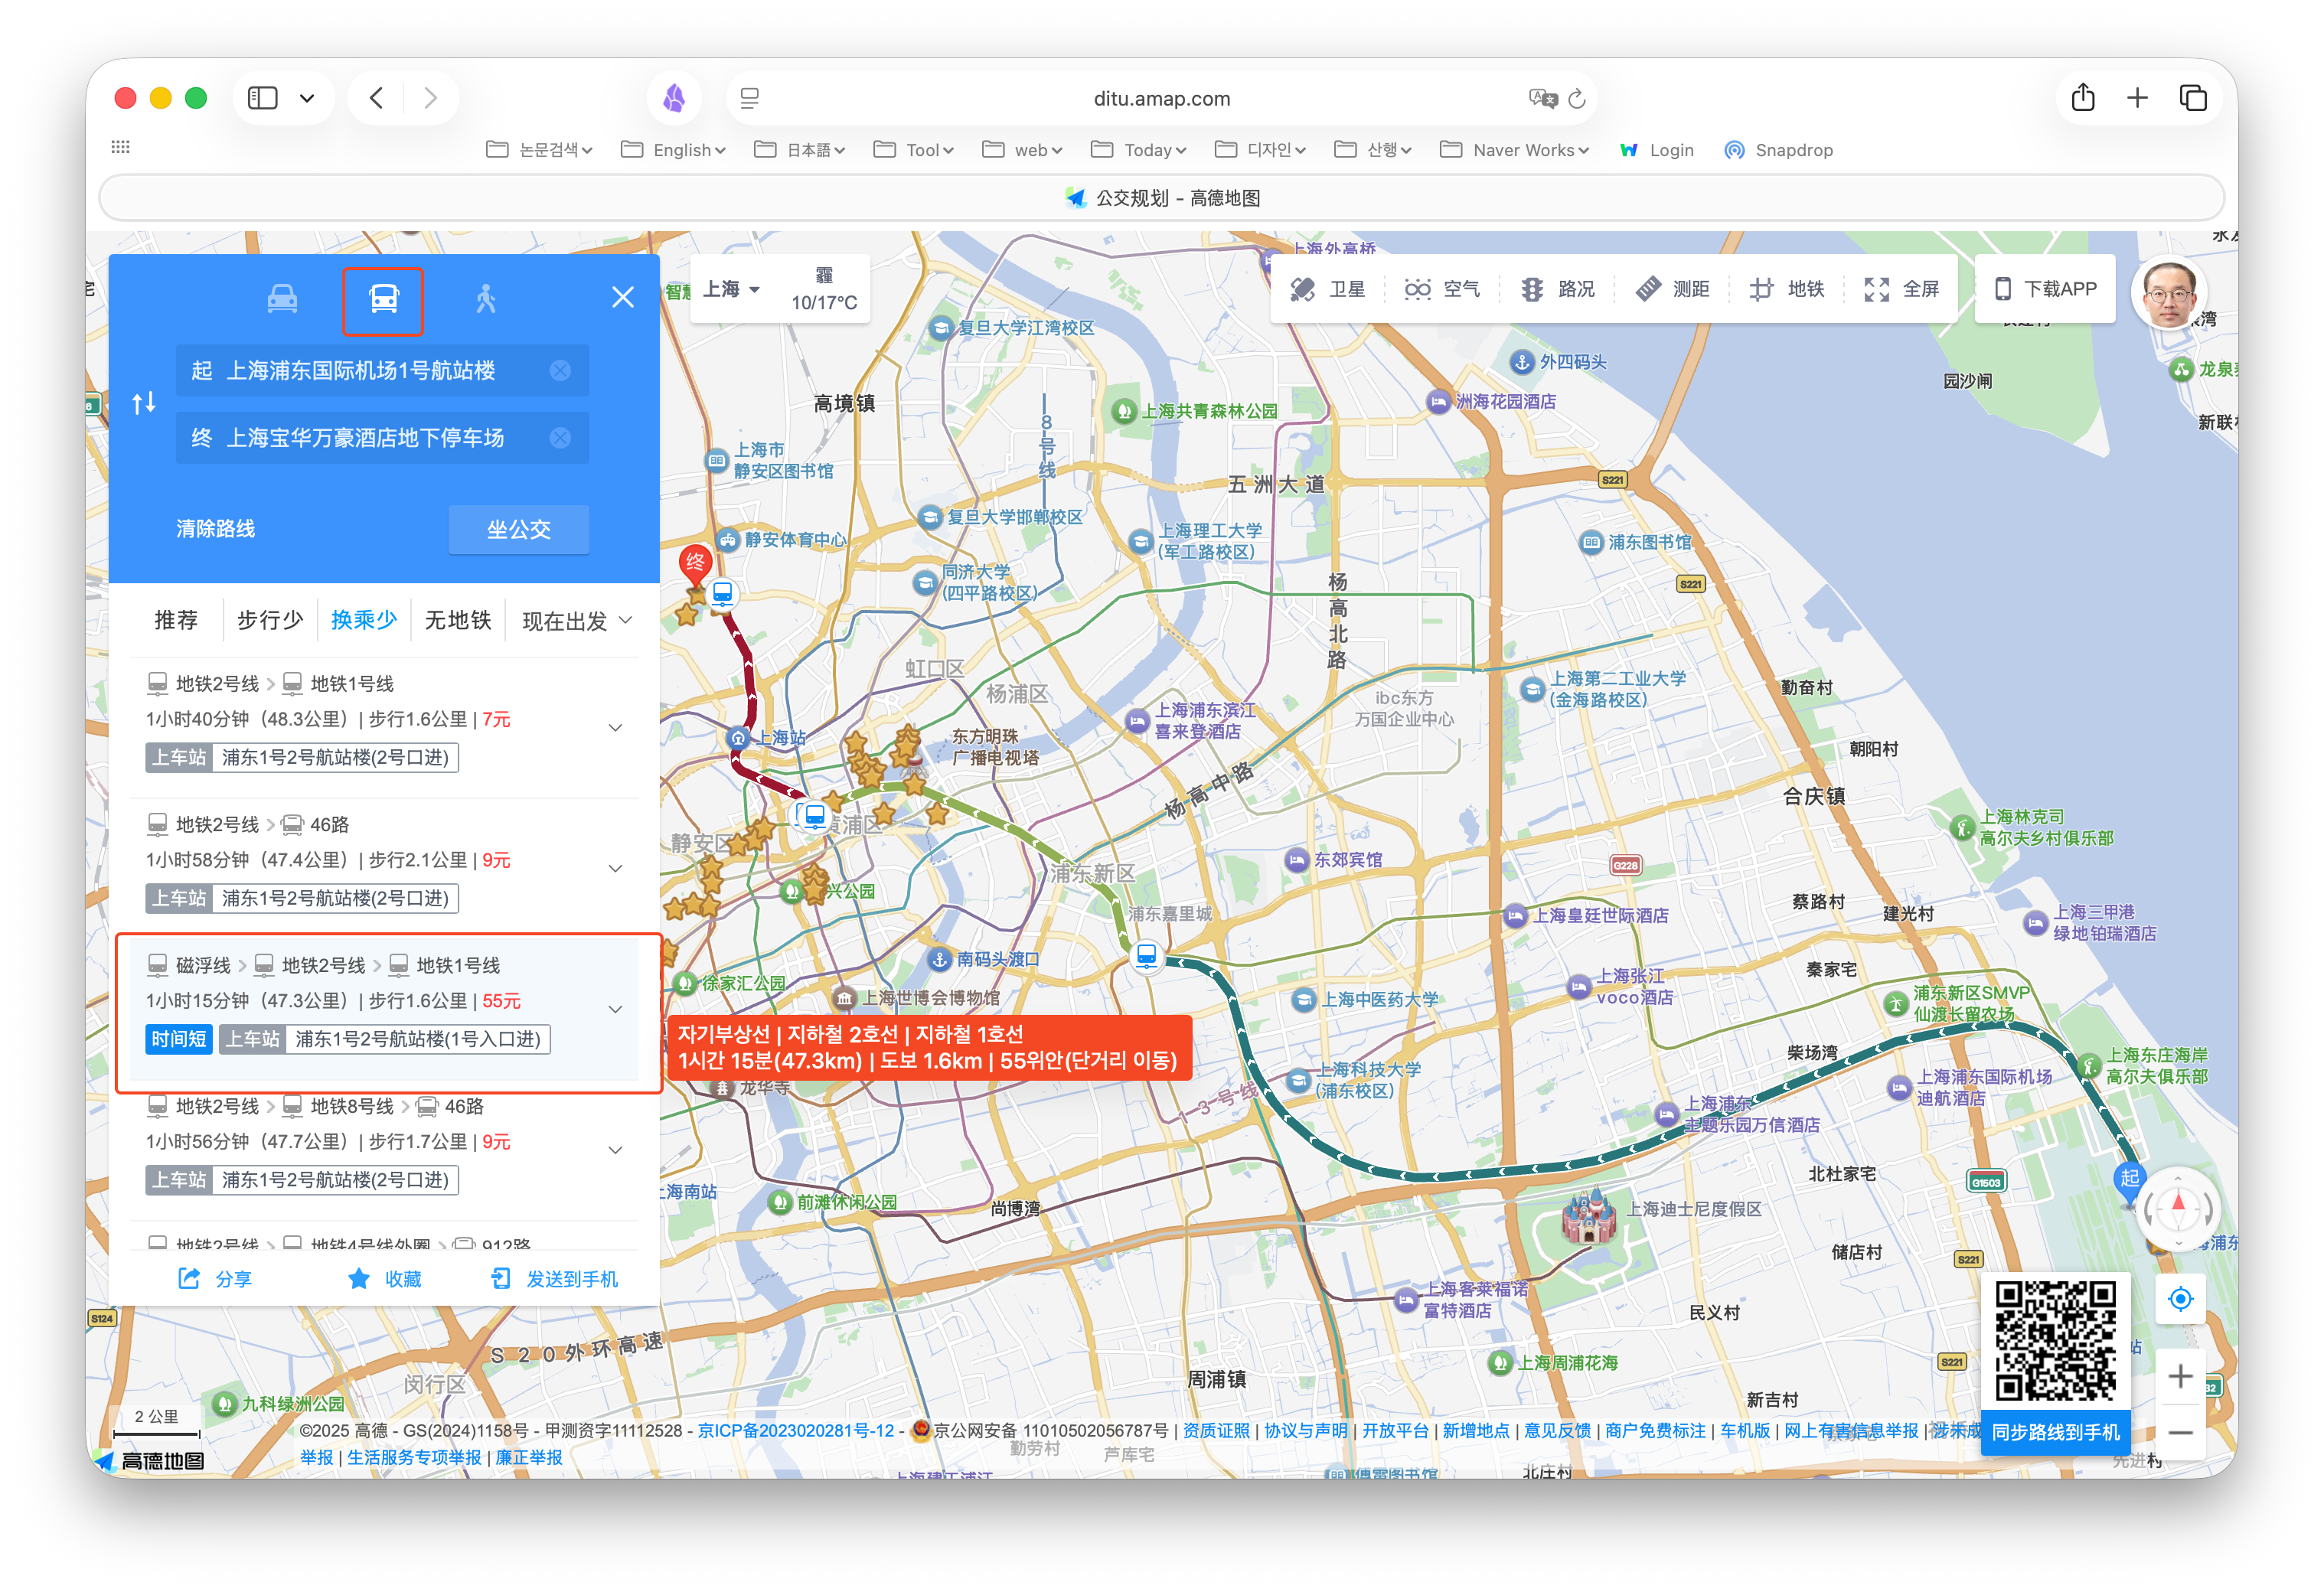Expand the 地铁2号线 to 46路 route details
Screen dimensions: 2324x1592
click(615, 868)
